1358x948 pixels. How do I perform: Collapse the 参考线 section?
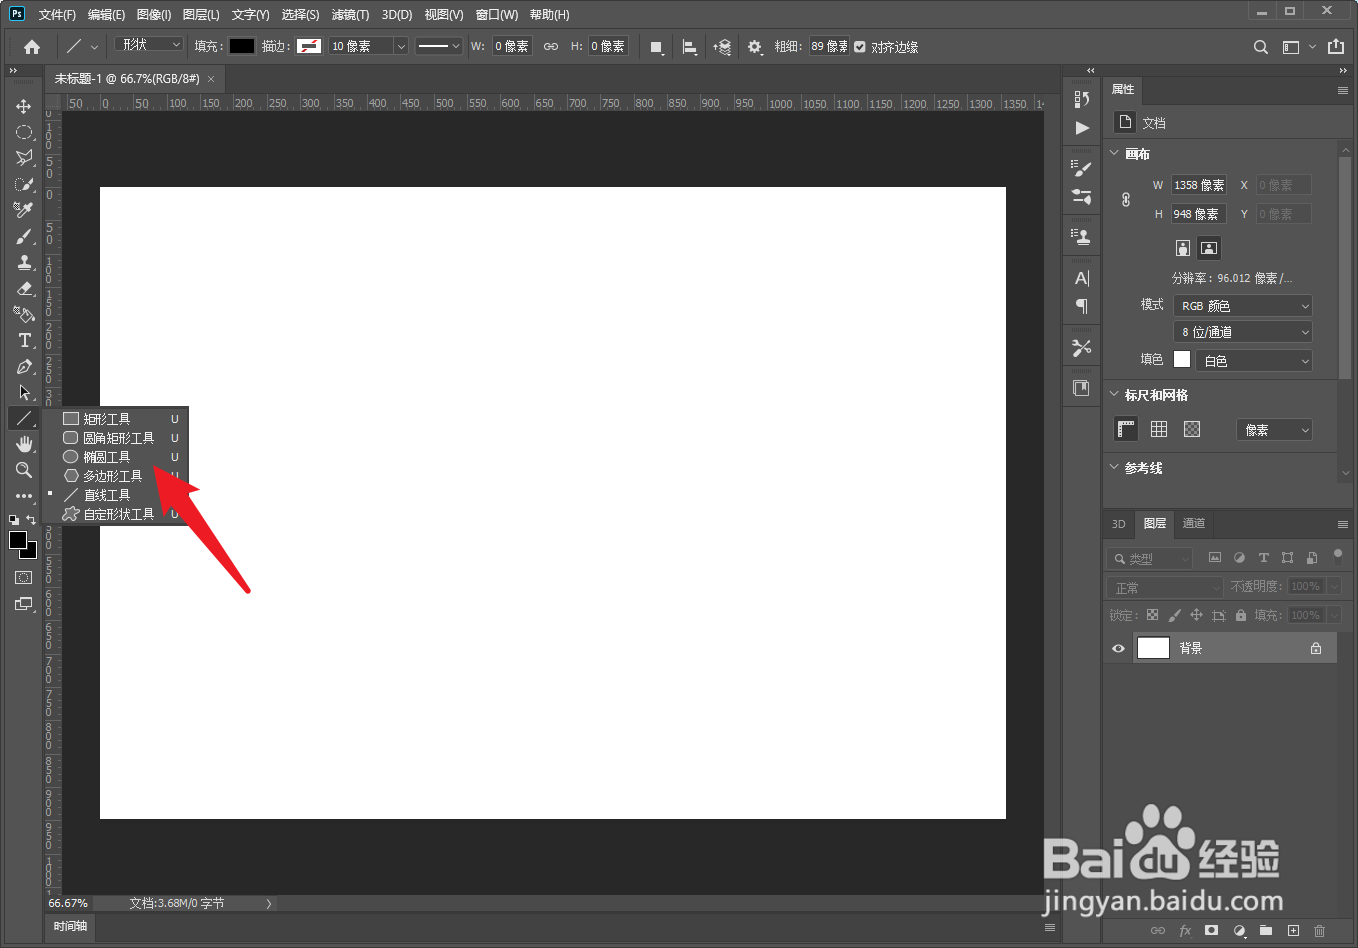tap(1115, 467)
